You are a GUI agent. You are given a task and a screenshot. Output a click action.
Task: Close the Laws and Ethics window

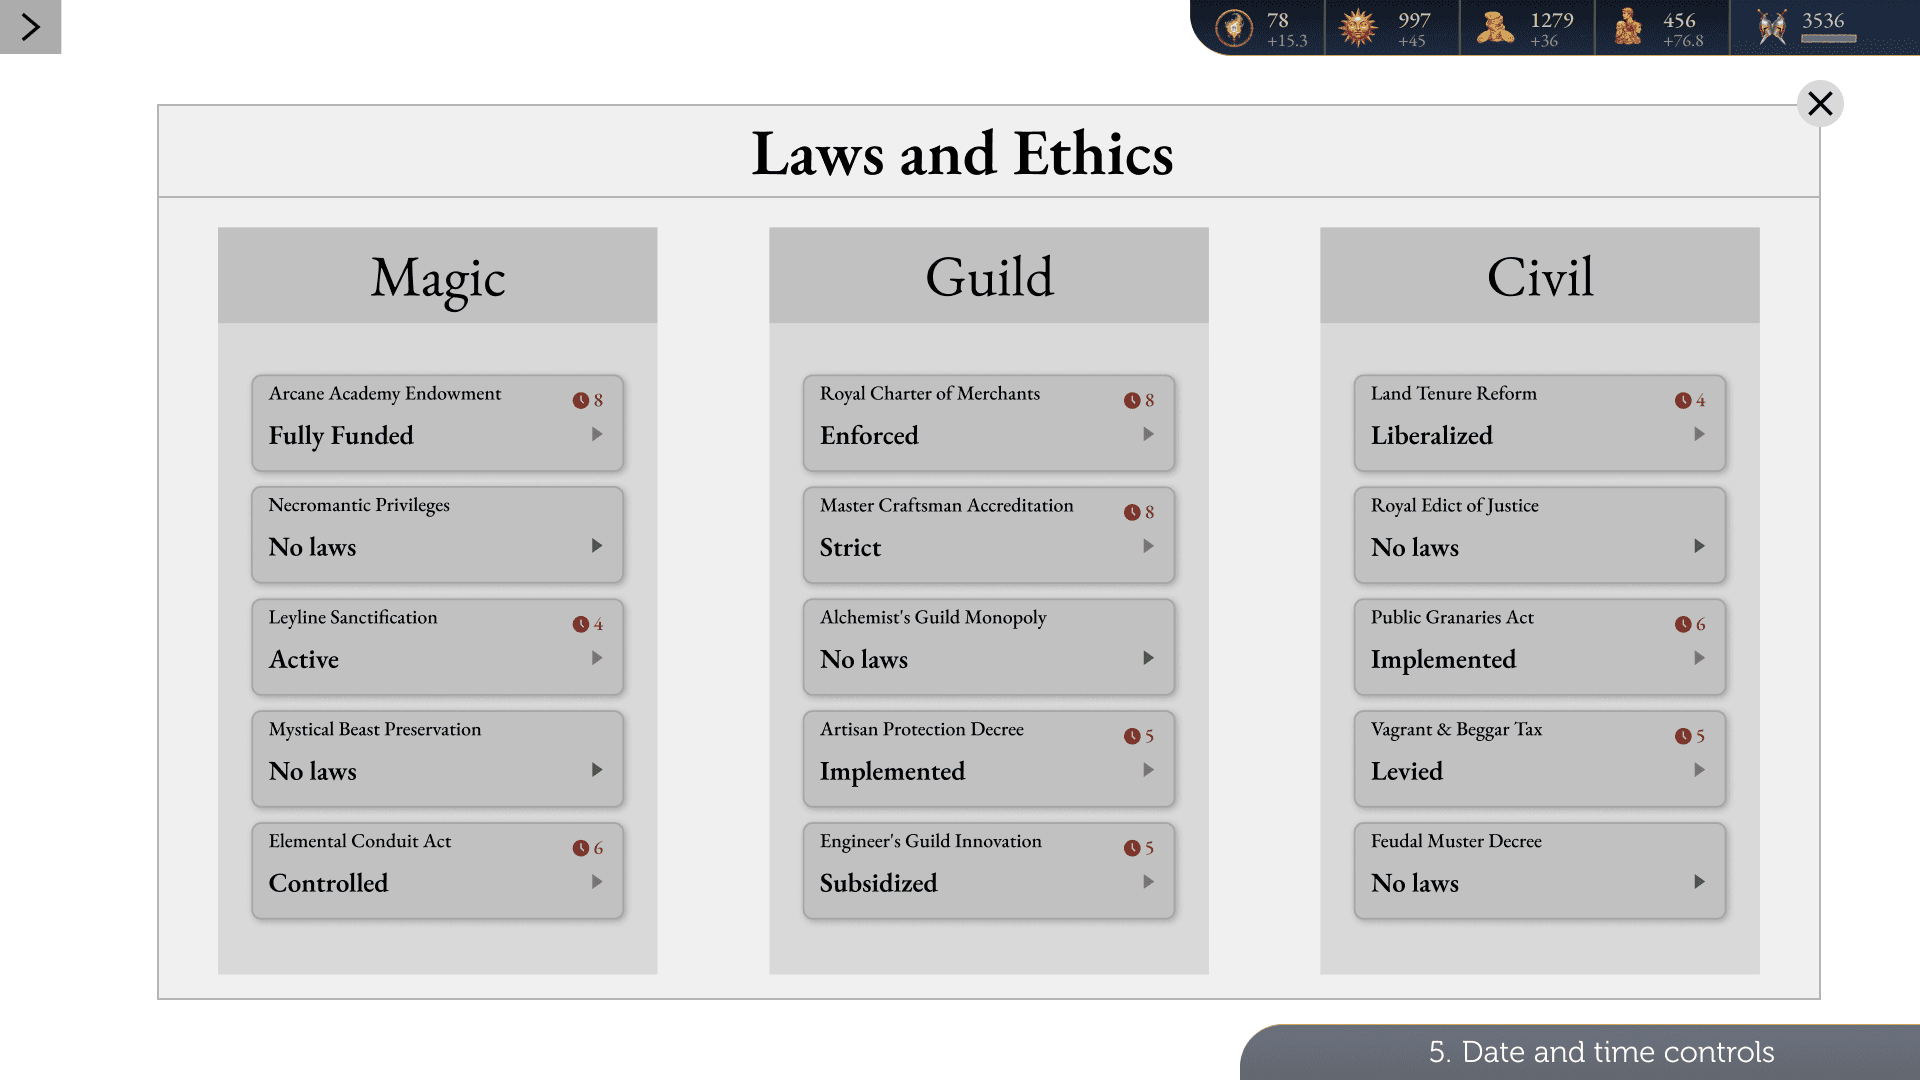(x=1820, y=103)
